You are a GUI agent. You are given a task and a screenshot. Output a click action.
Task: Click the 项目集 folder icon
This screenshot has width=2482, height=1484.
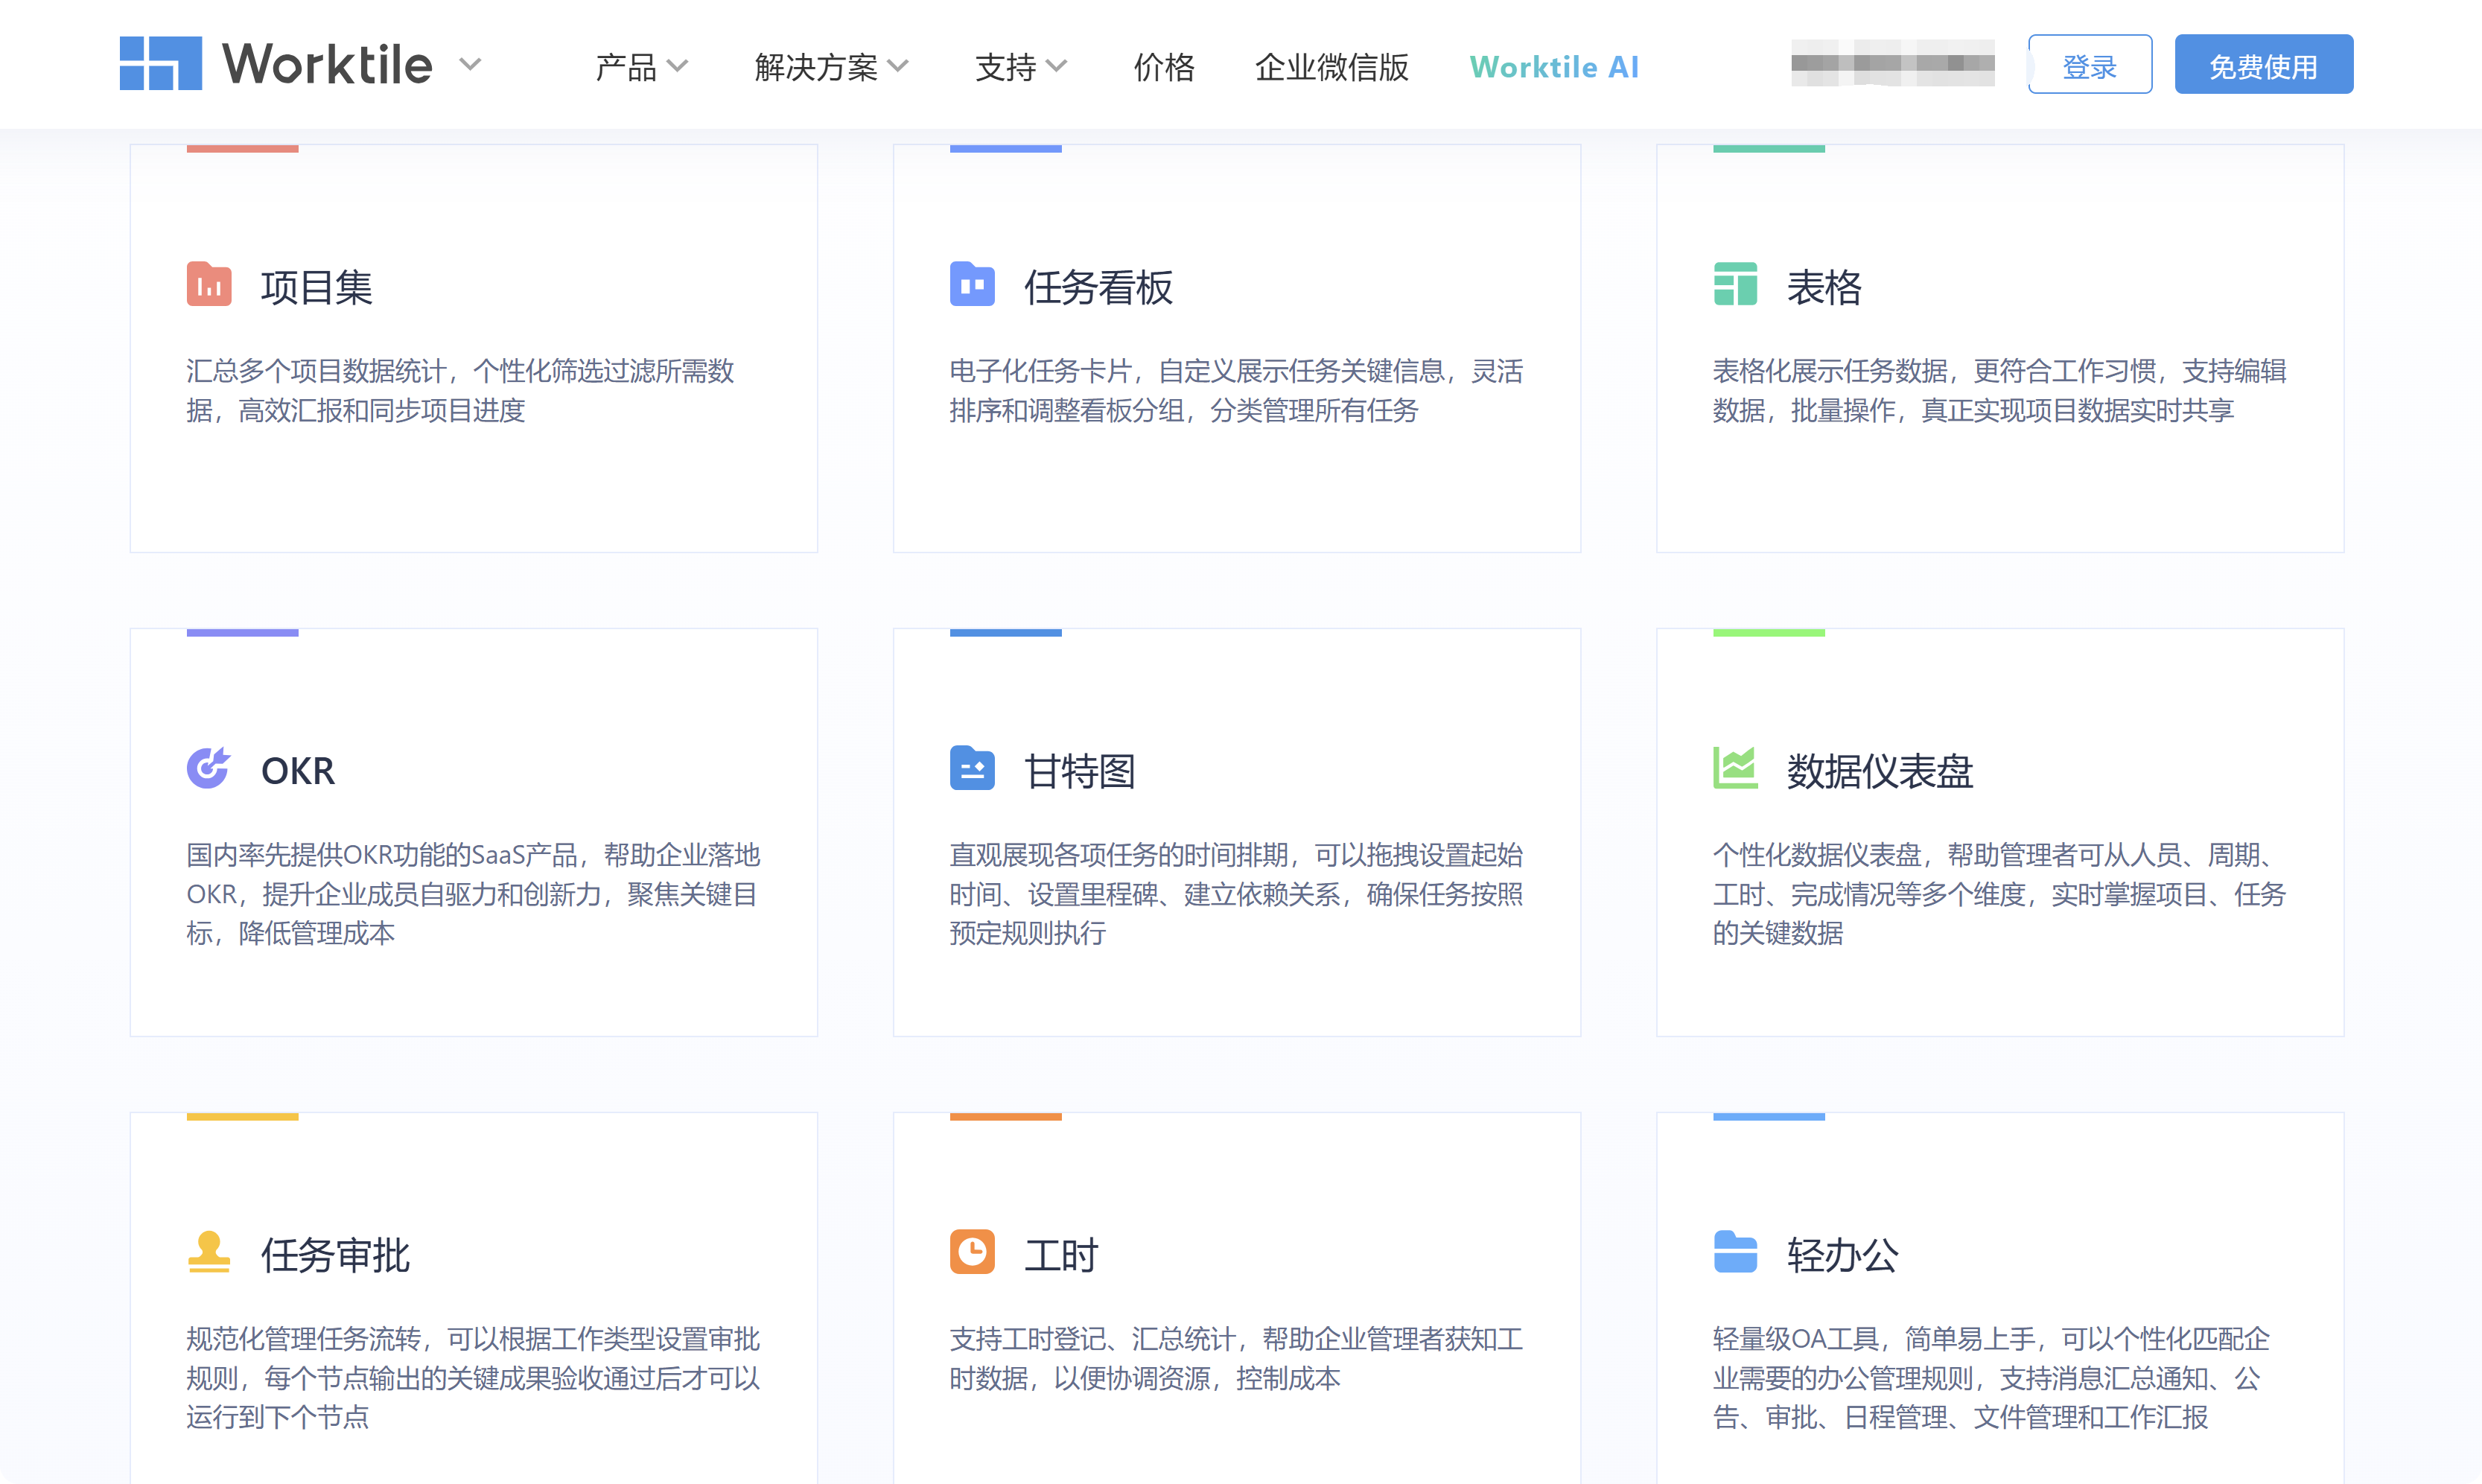(208, 286)
